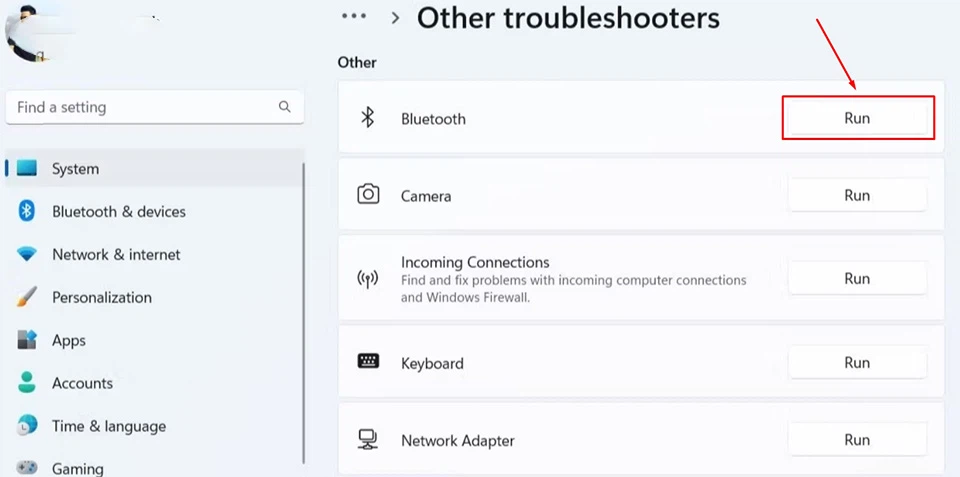Go to Personalization settings
This screenshot has width=960, height=477.
click(x=101, y=298)
